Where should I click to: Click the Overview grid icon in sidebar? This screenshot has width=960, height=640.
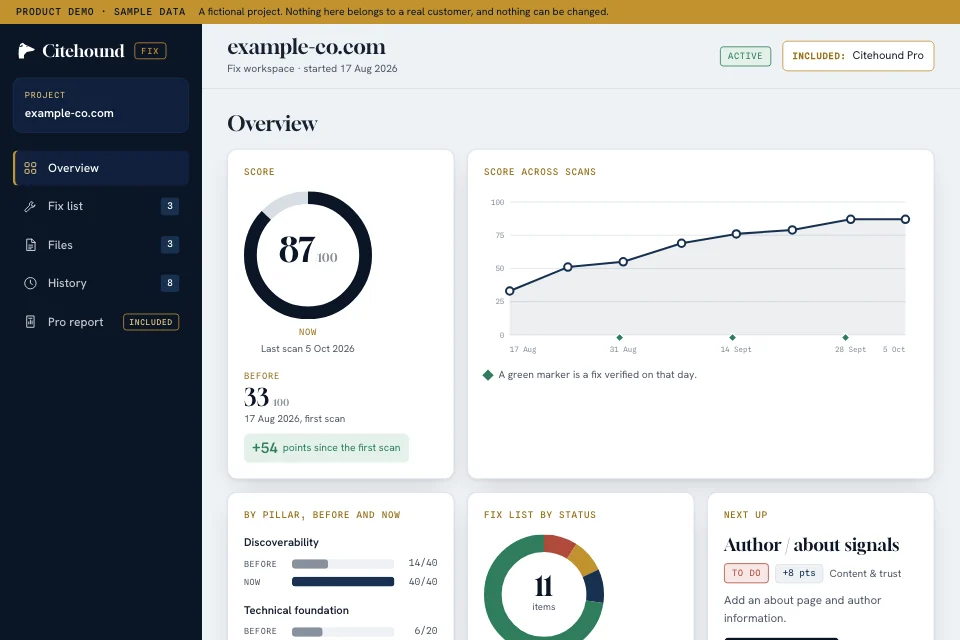pos(30,168)
